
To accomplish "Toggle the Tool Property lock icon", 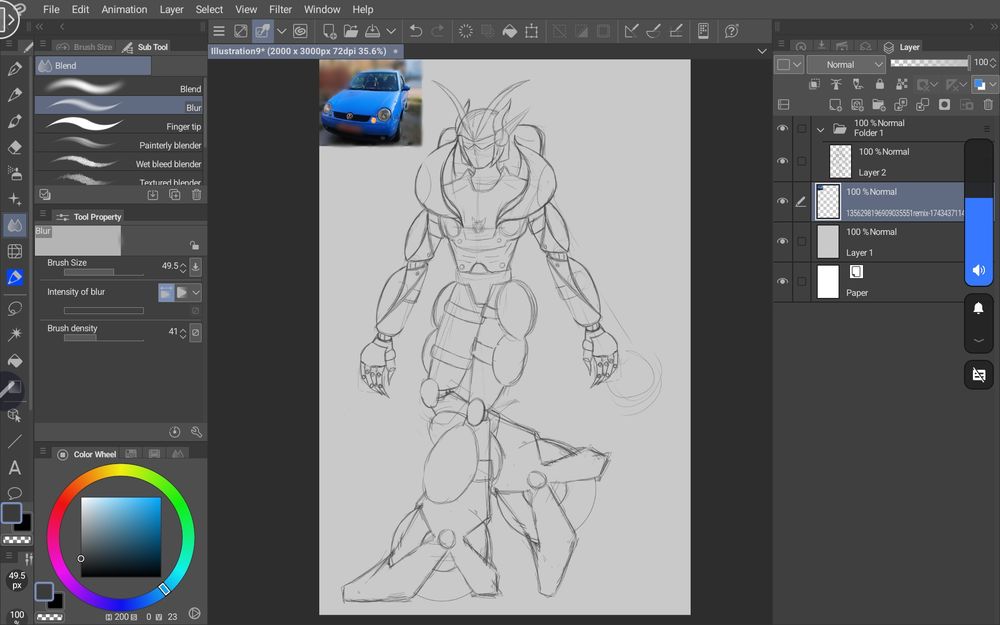I will tap(194, 245).
